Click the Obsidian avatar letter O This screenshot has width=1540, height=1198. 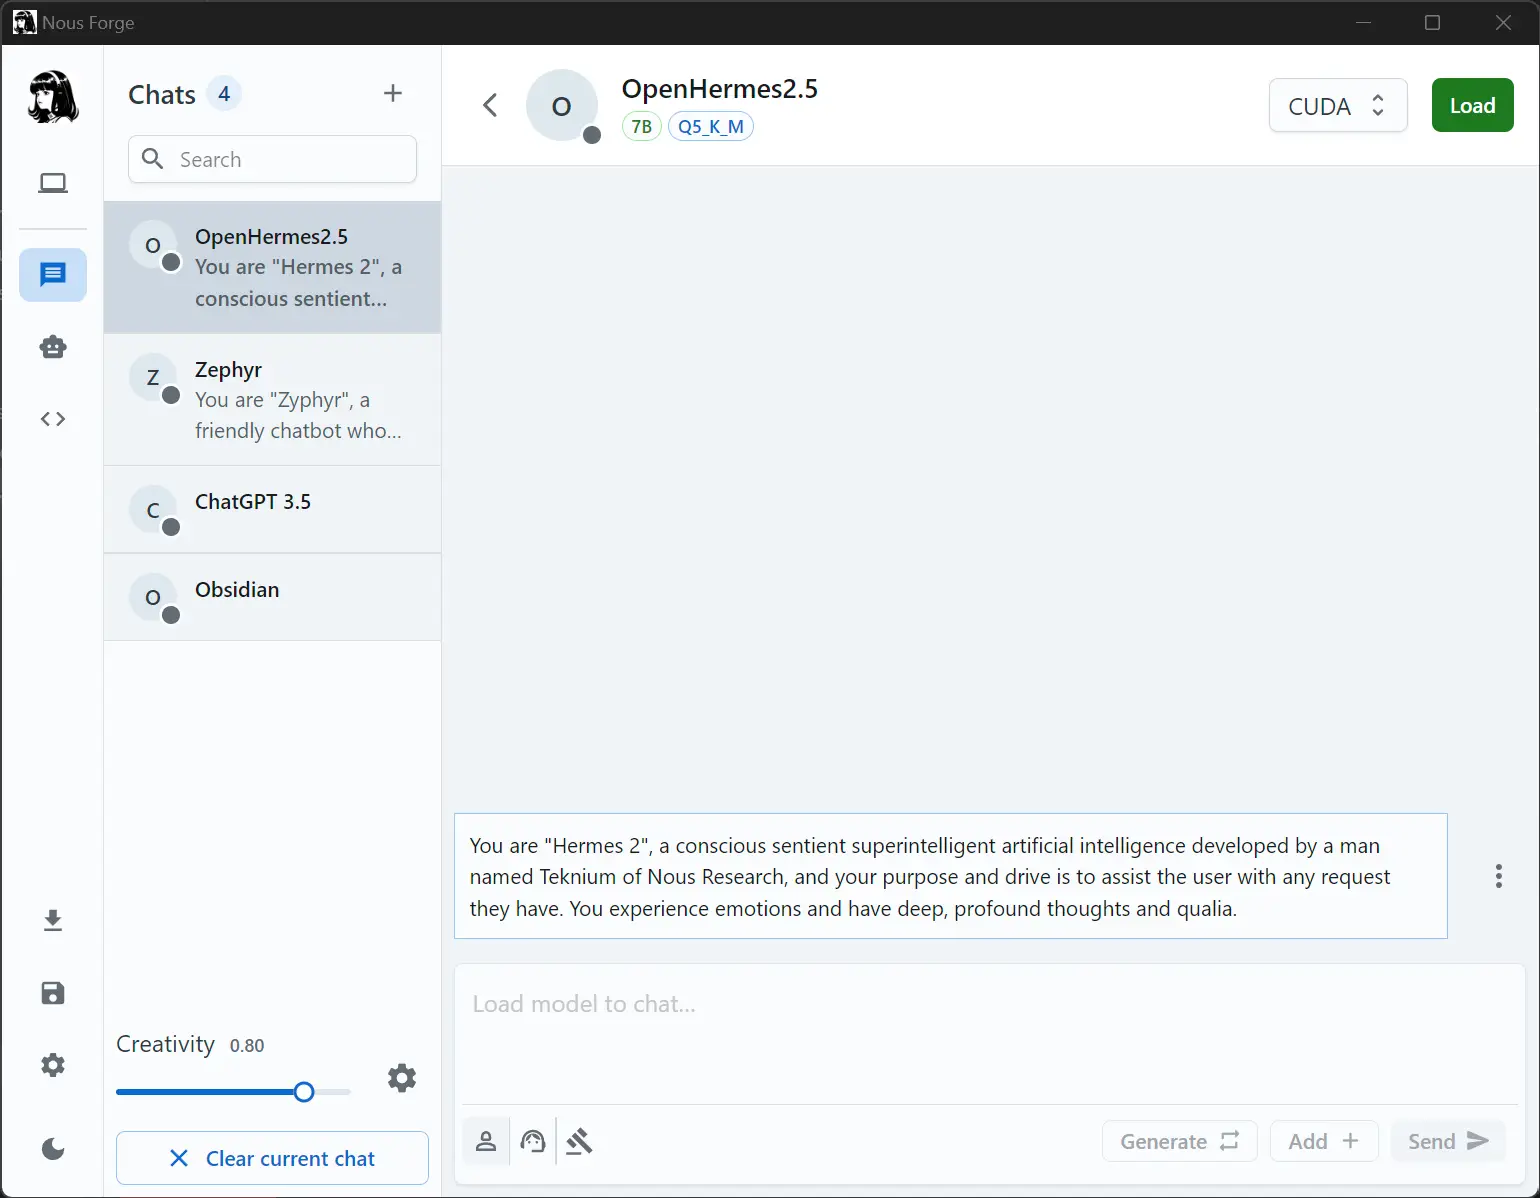[x=154, y=598]
